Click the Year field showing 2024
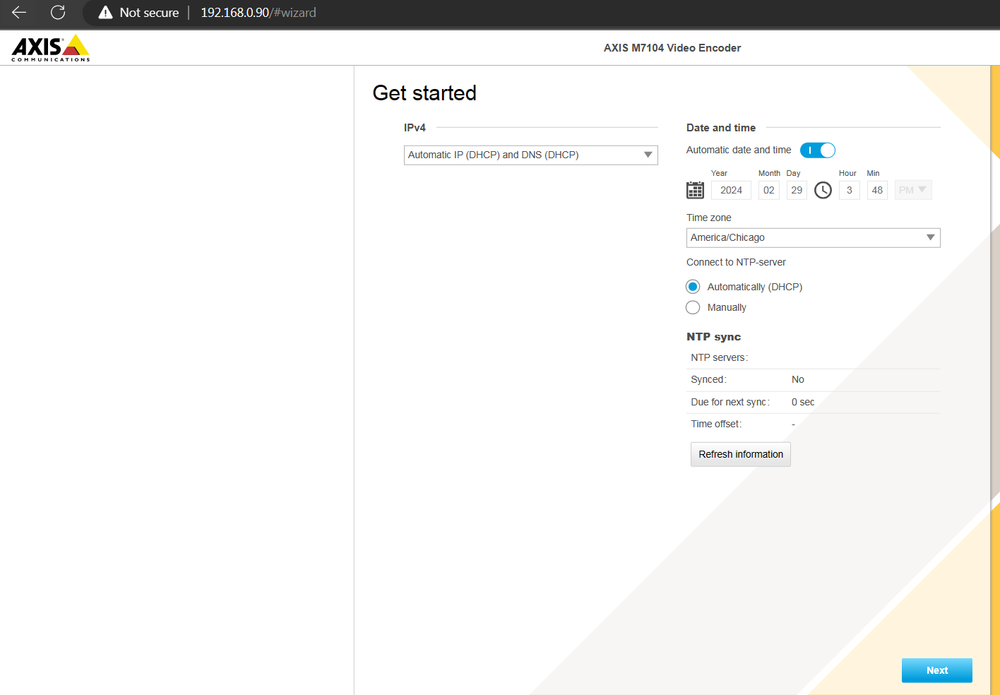 point(731,190)
